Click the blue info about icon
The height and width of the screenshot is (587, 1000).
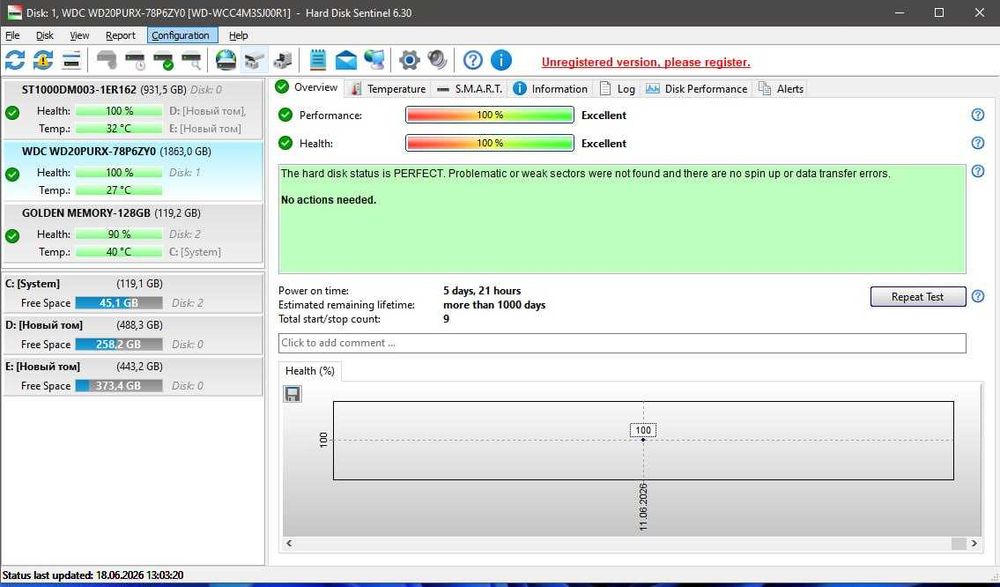tap(501, 61)
